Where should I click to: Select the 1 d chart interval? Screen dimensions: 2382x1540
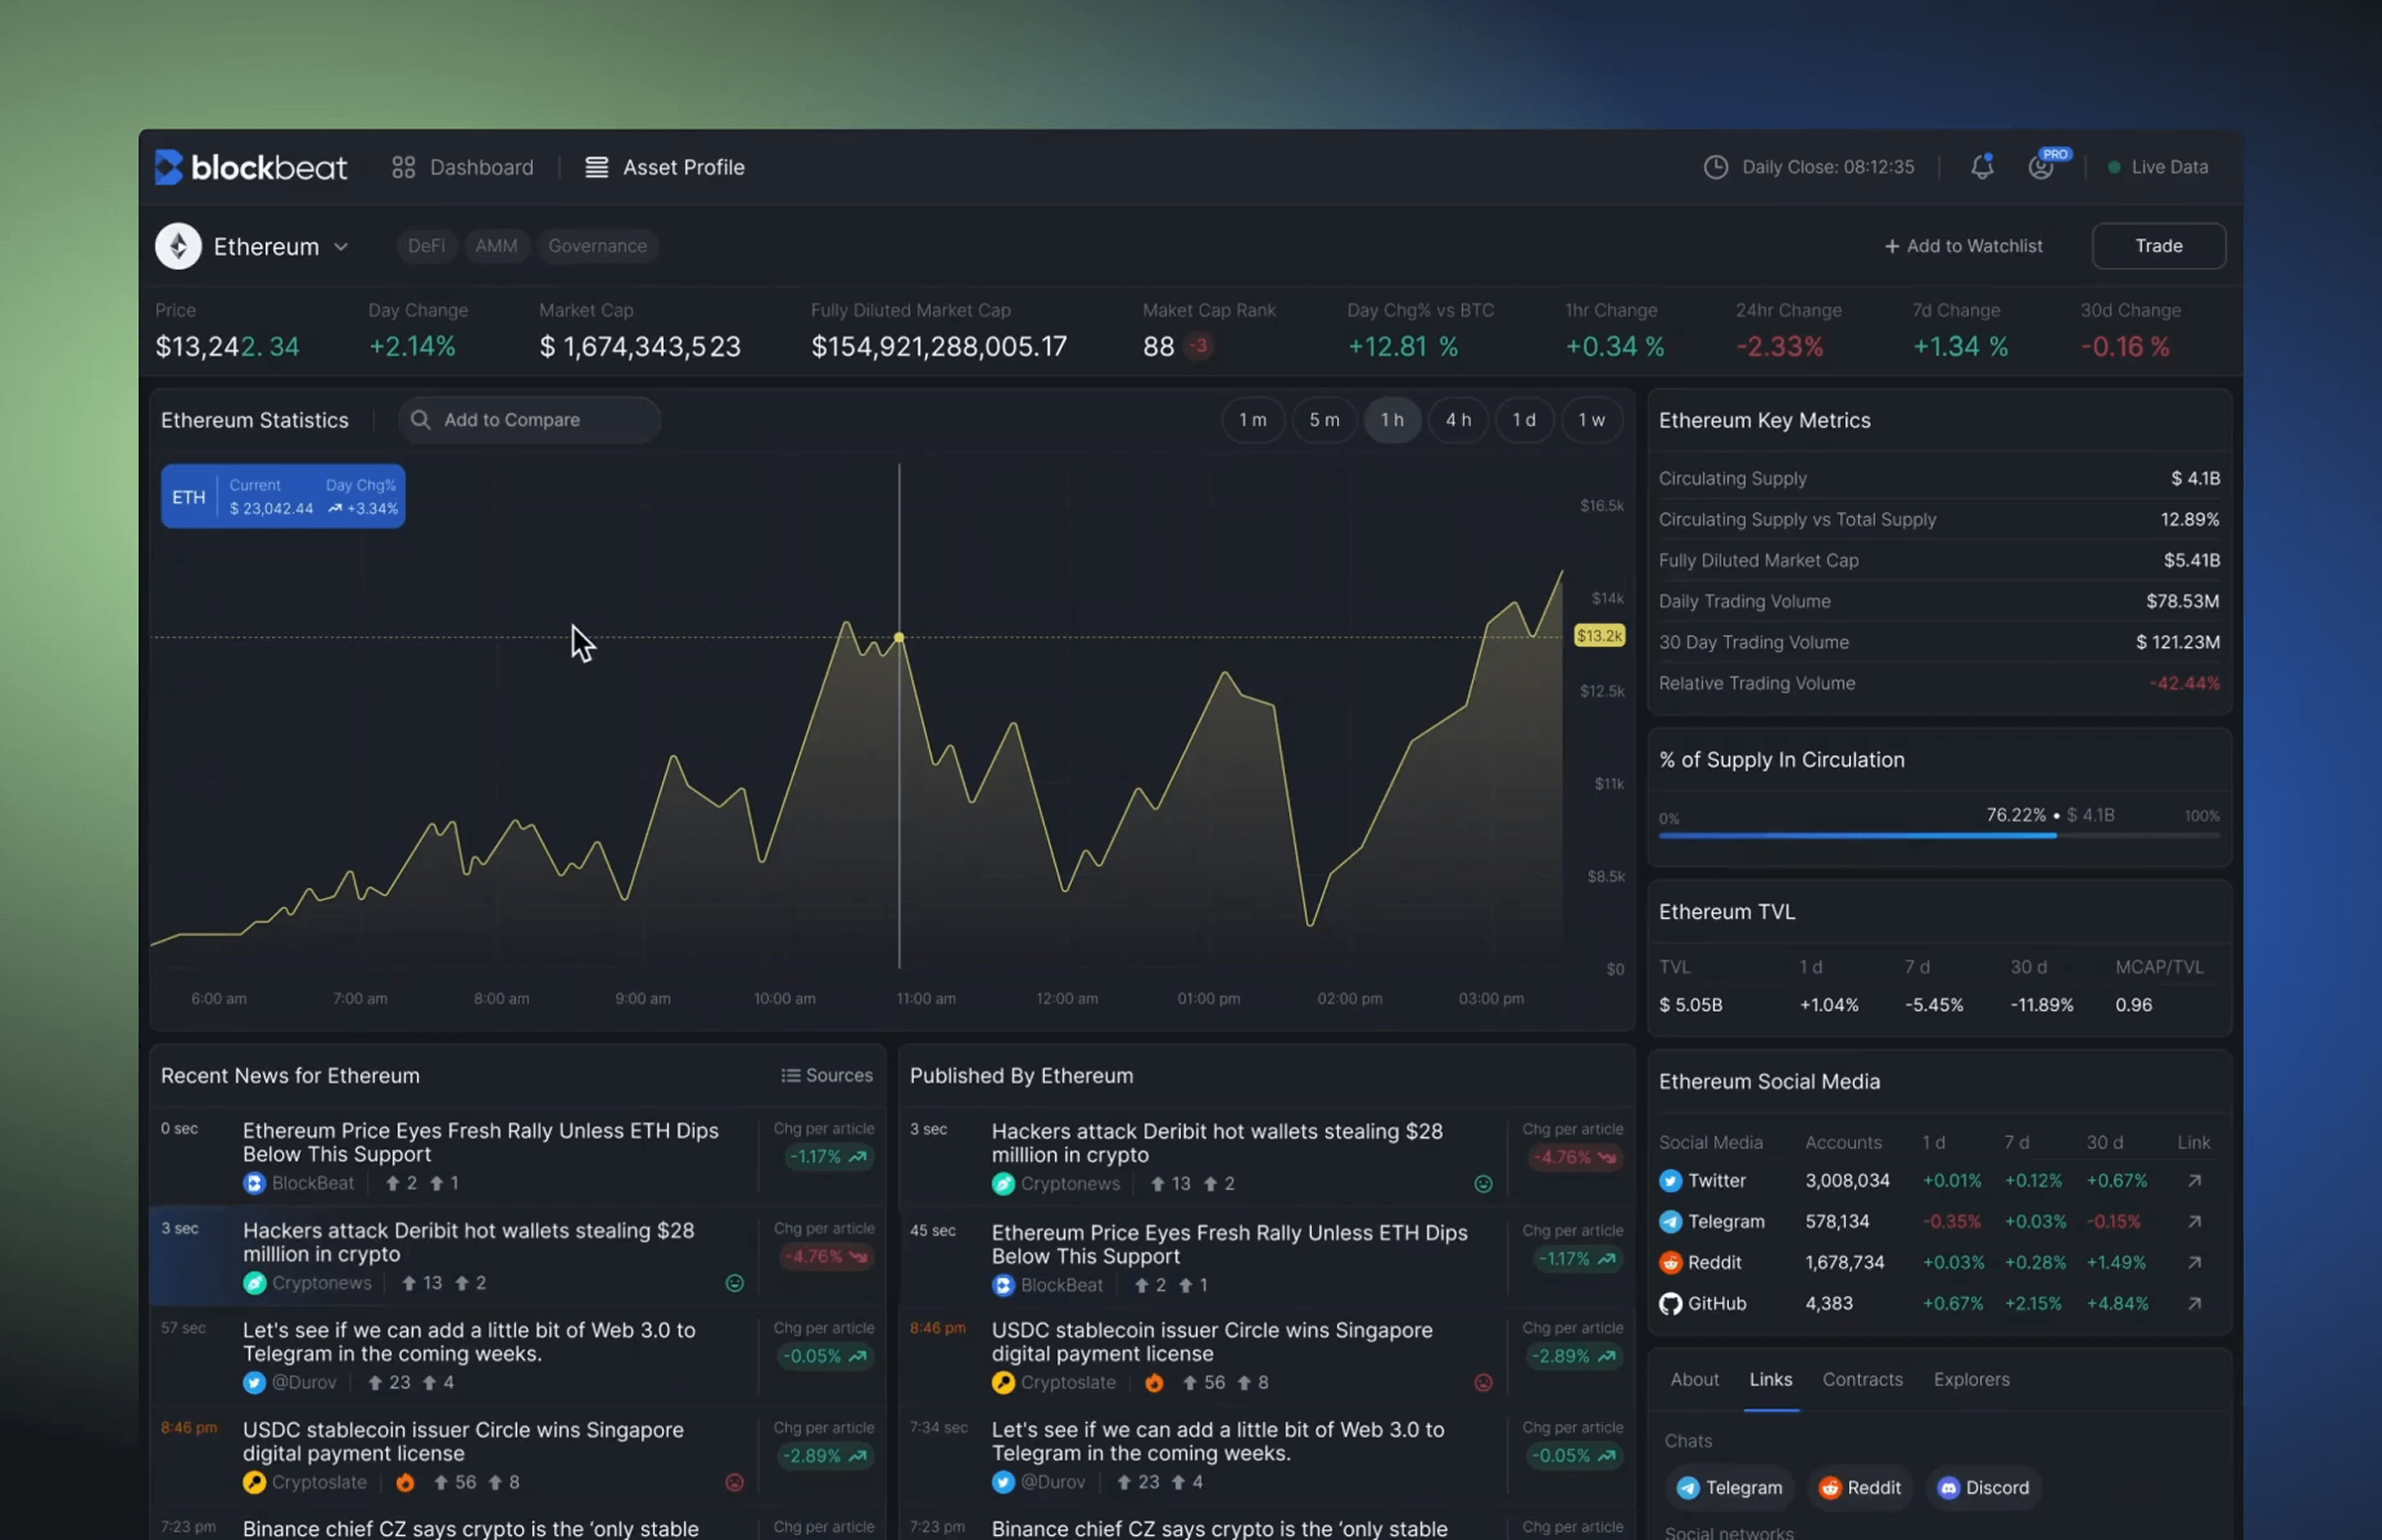pyautogui.click(x=1524, y=420)
